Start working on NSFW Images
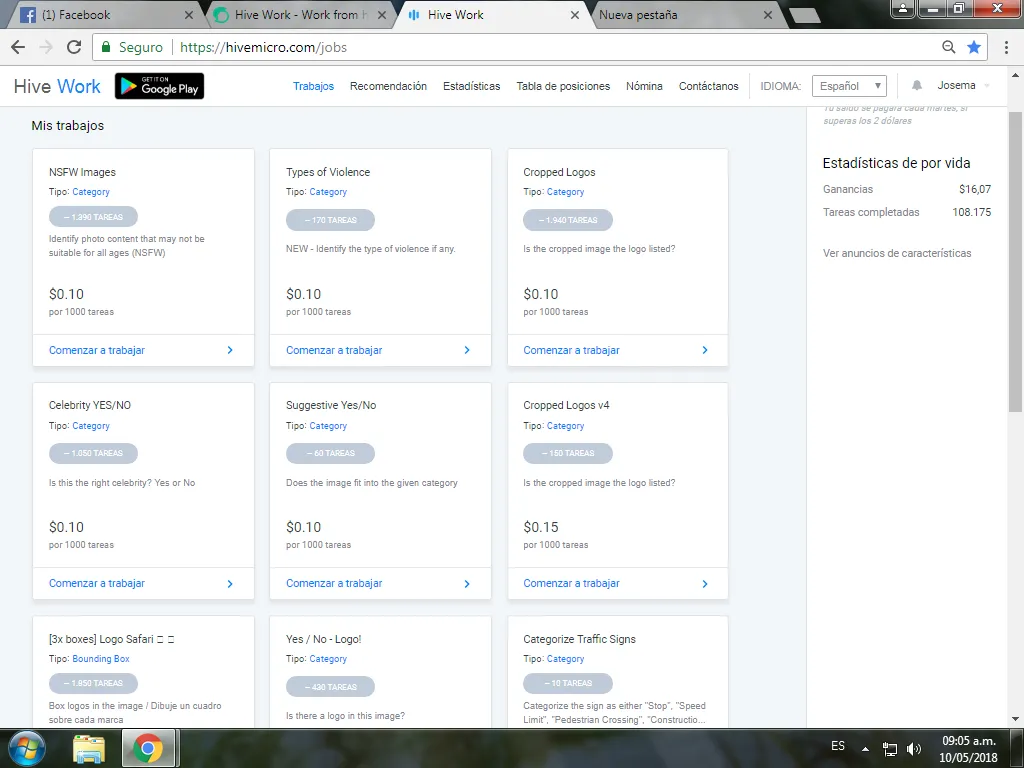Screen dimensions: 1024x768 coord(97,350)
